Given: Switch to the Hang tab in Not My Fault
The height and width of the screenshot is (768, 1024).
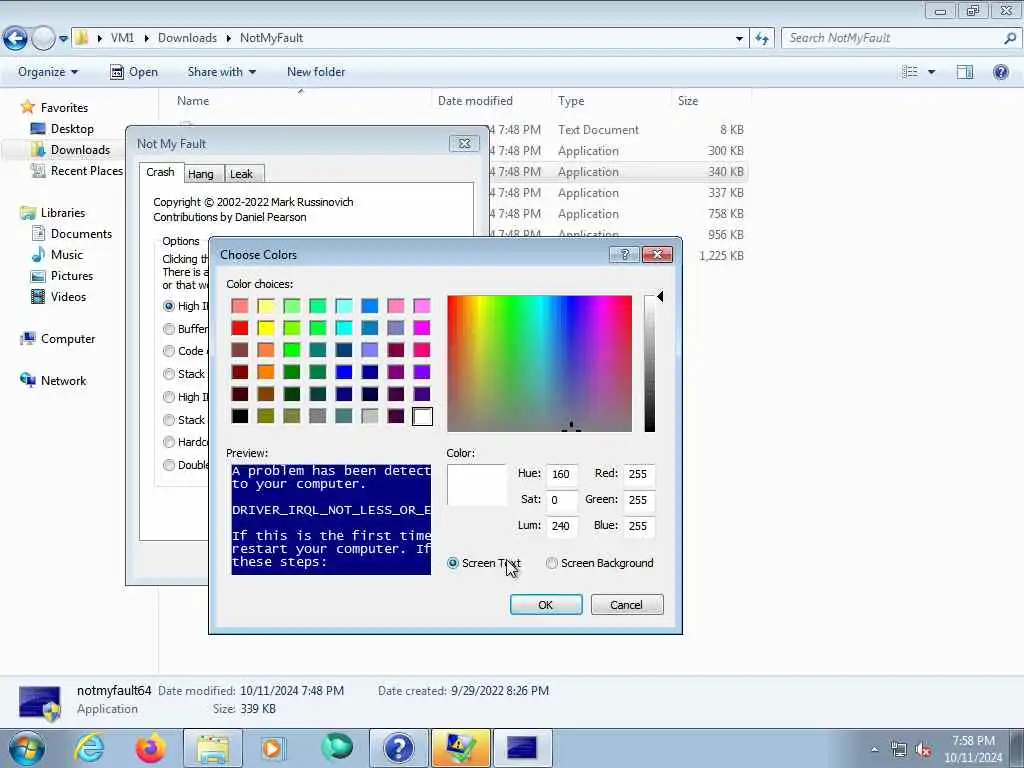Looking at the screenshot, I should click(x=201, y=174).
